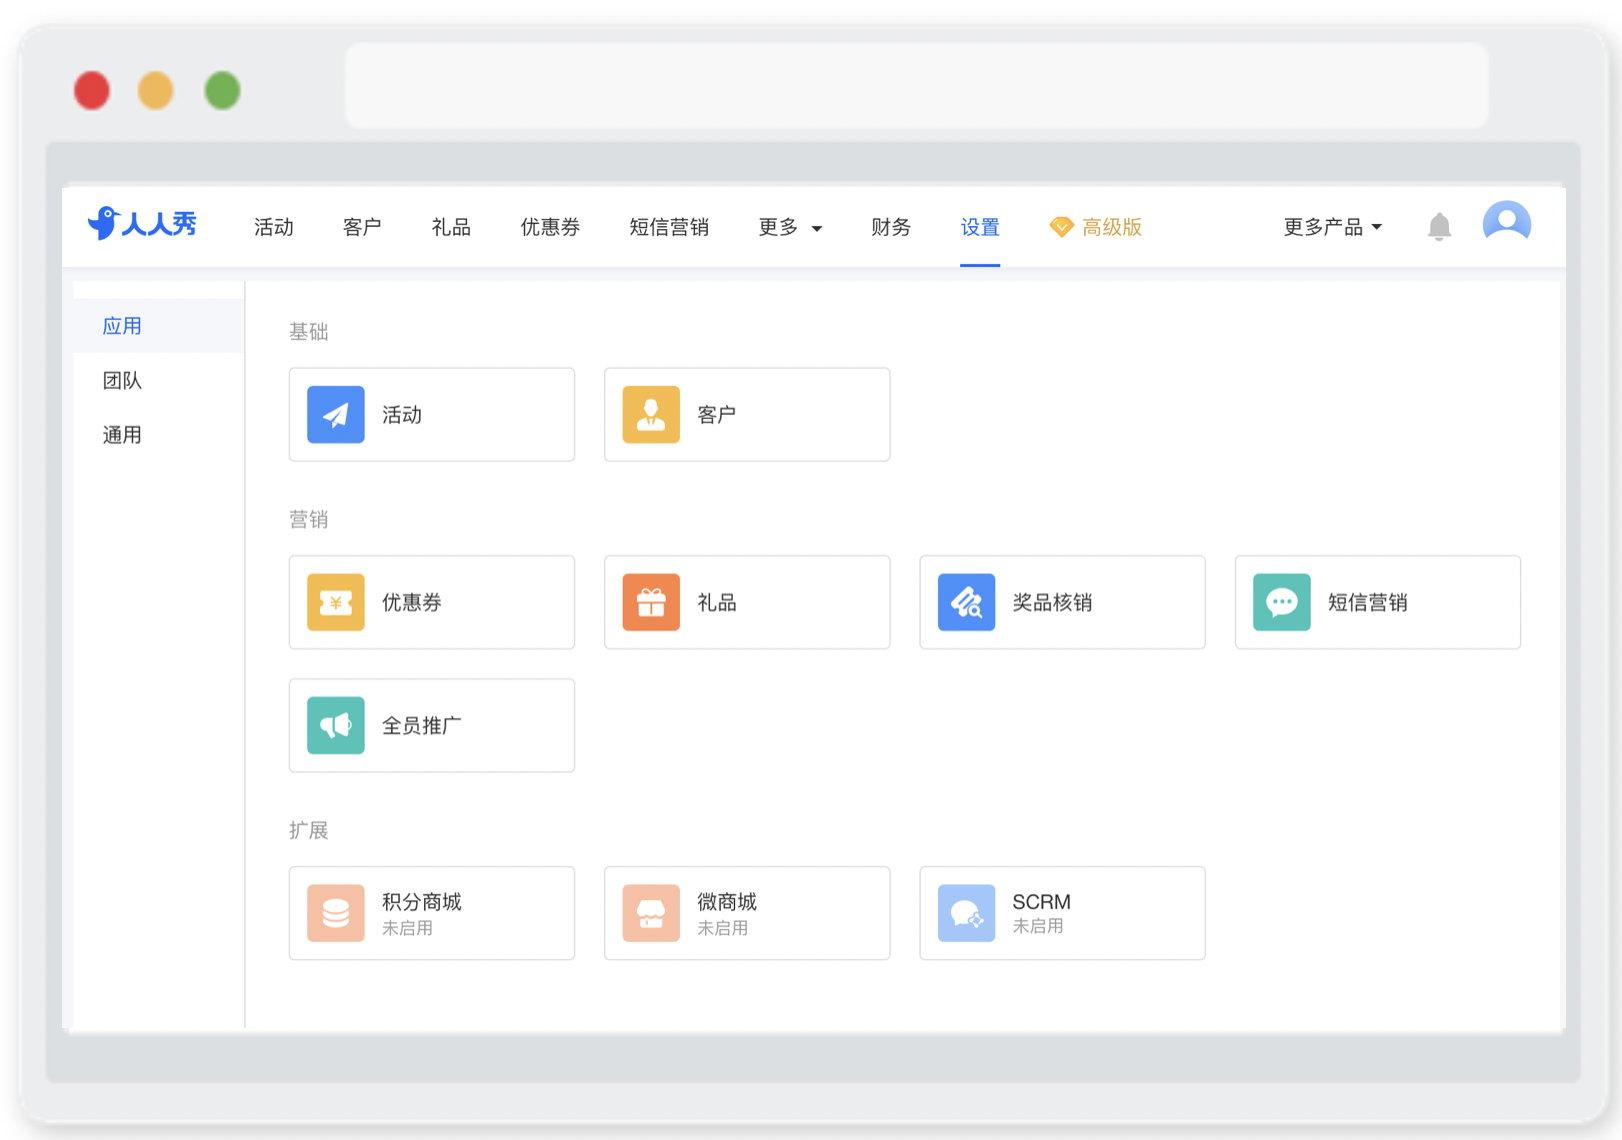Click the 活动 paper plane icon

click(336, 414)
